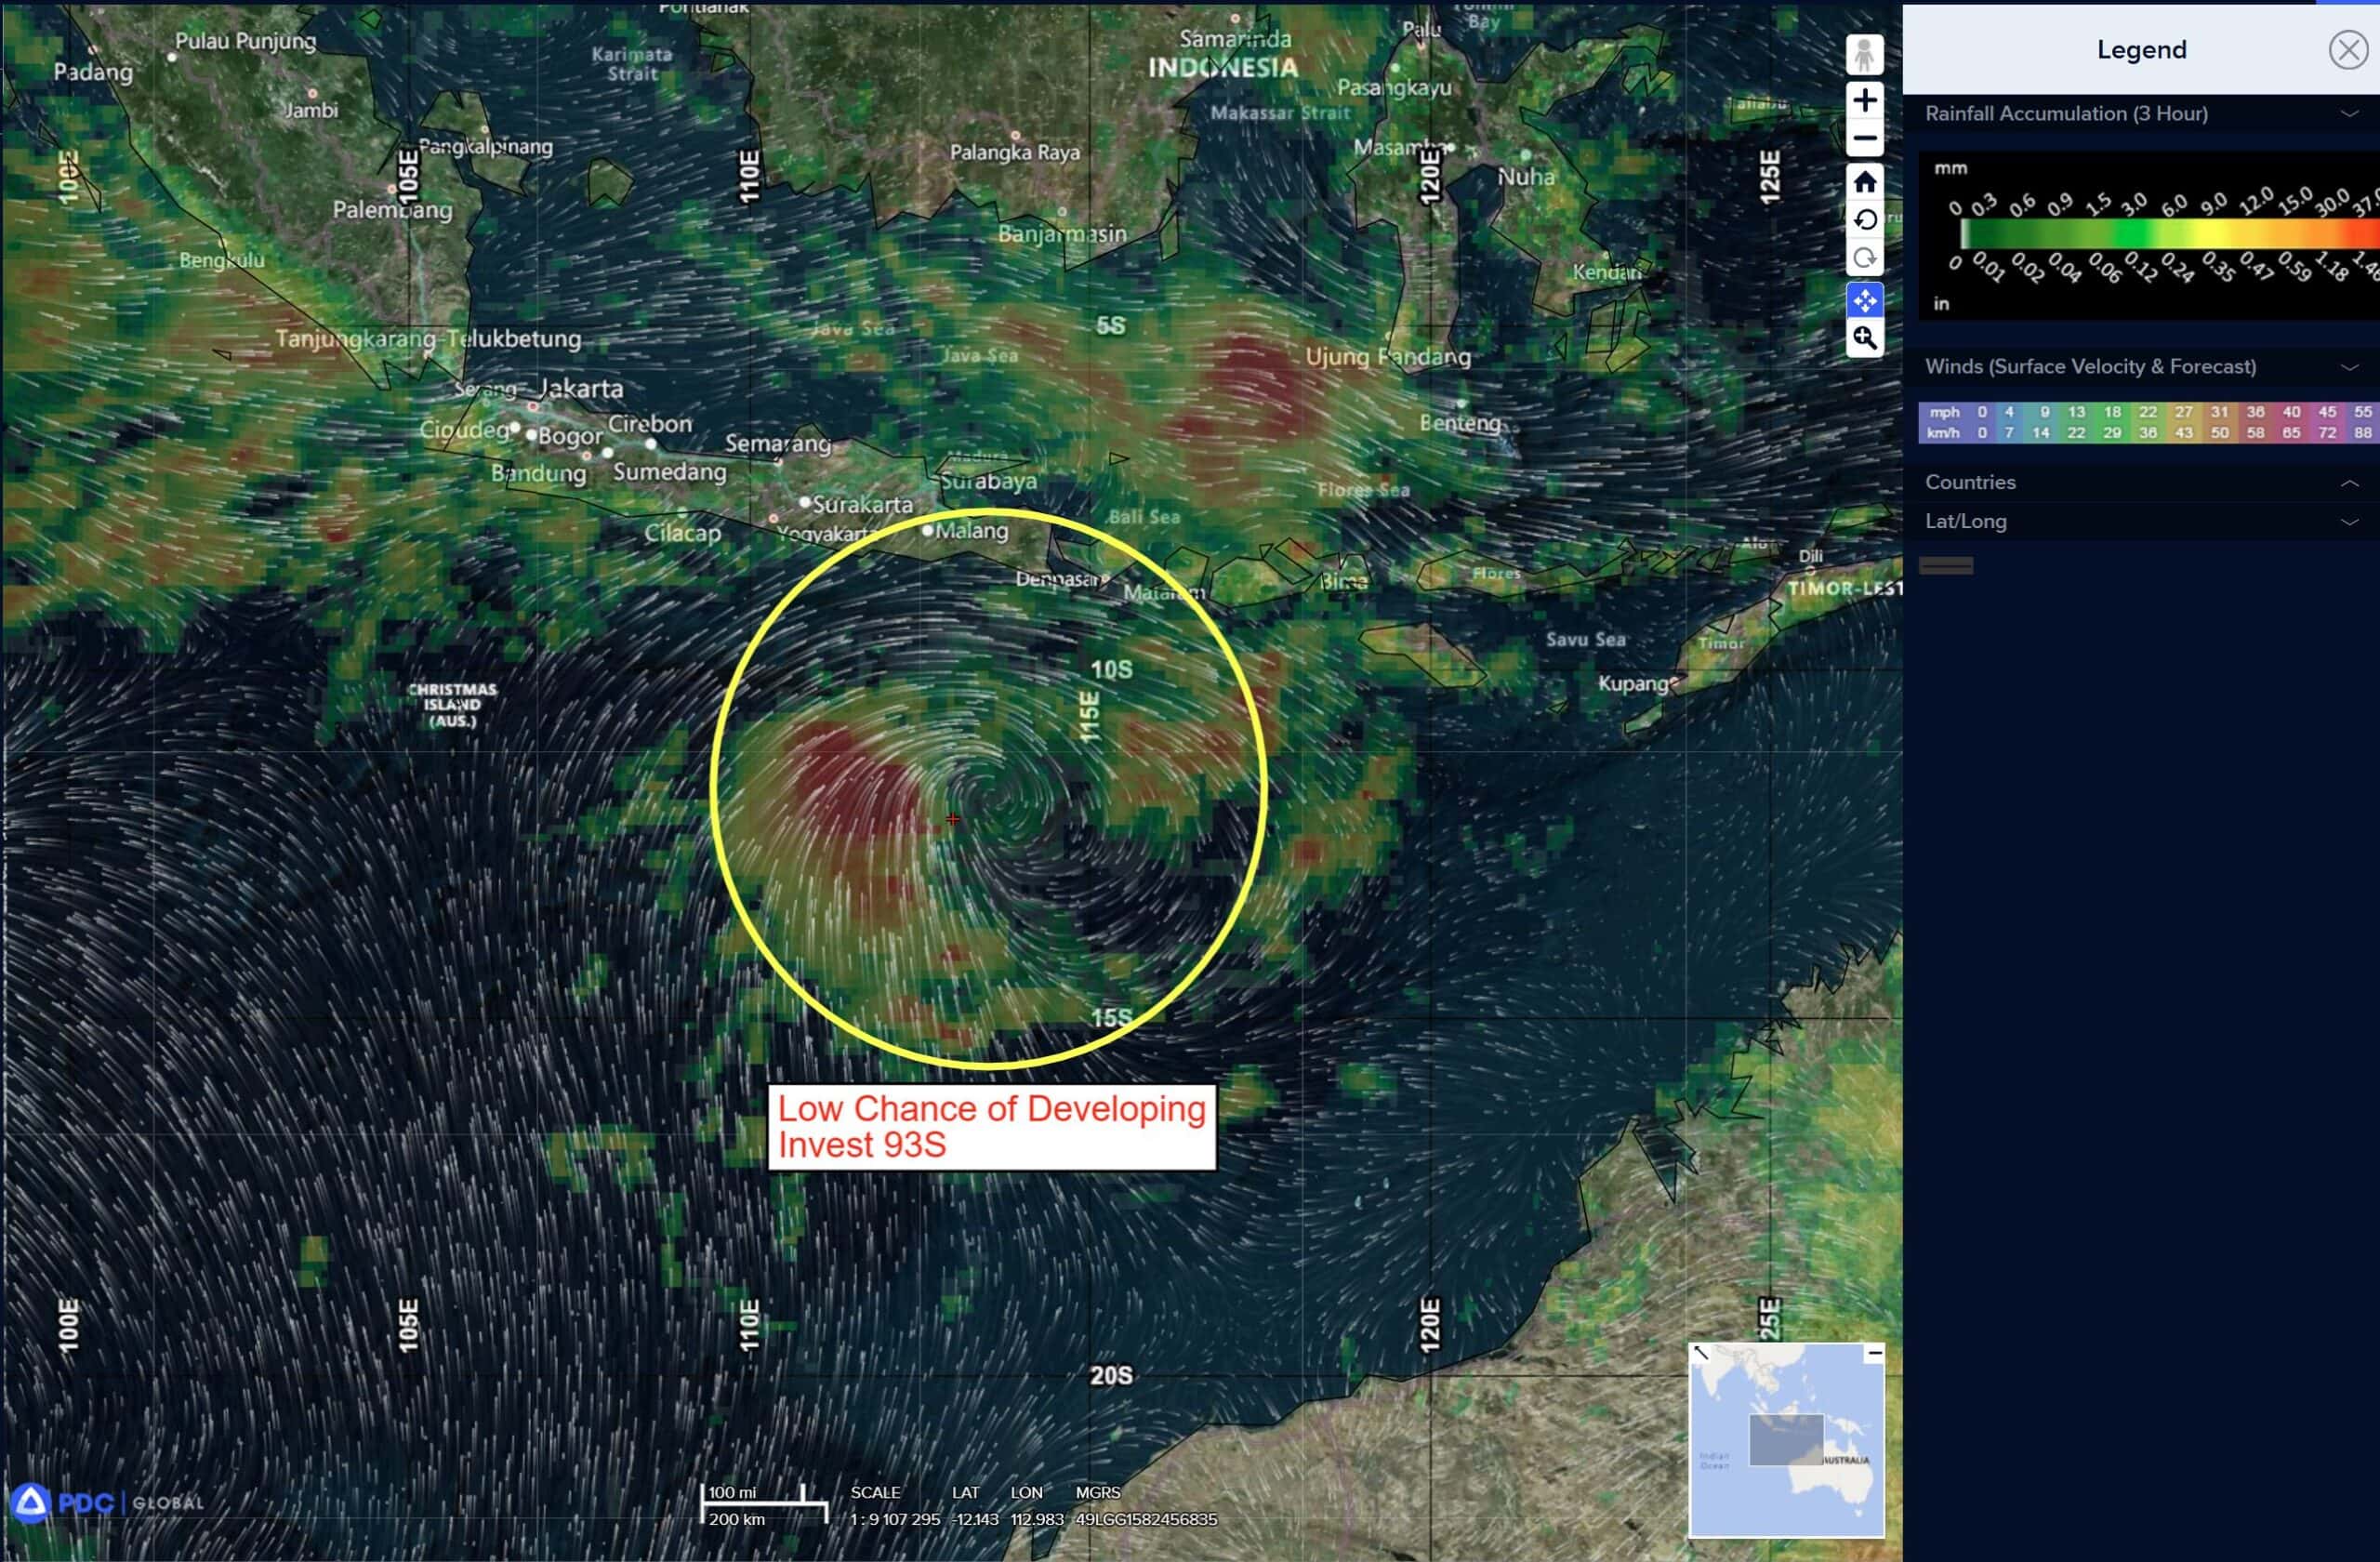Click the home extent icon
Screen dimensions: 2380x1562
(x=1864, y=181)
